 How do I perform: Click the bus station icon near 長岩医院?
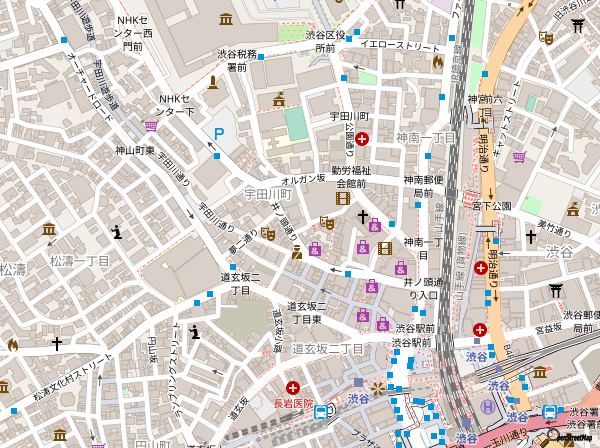tap(323, 410)
